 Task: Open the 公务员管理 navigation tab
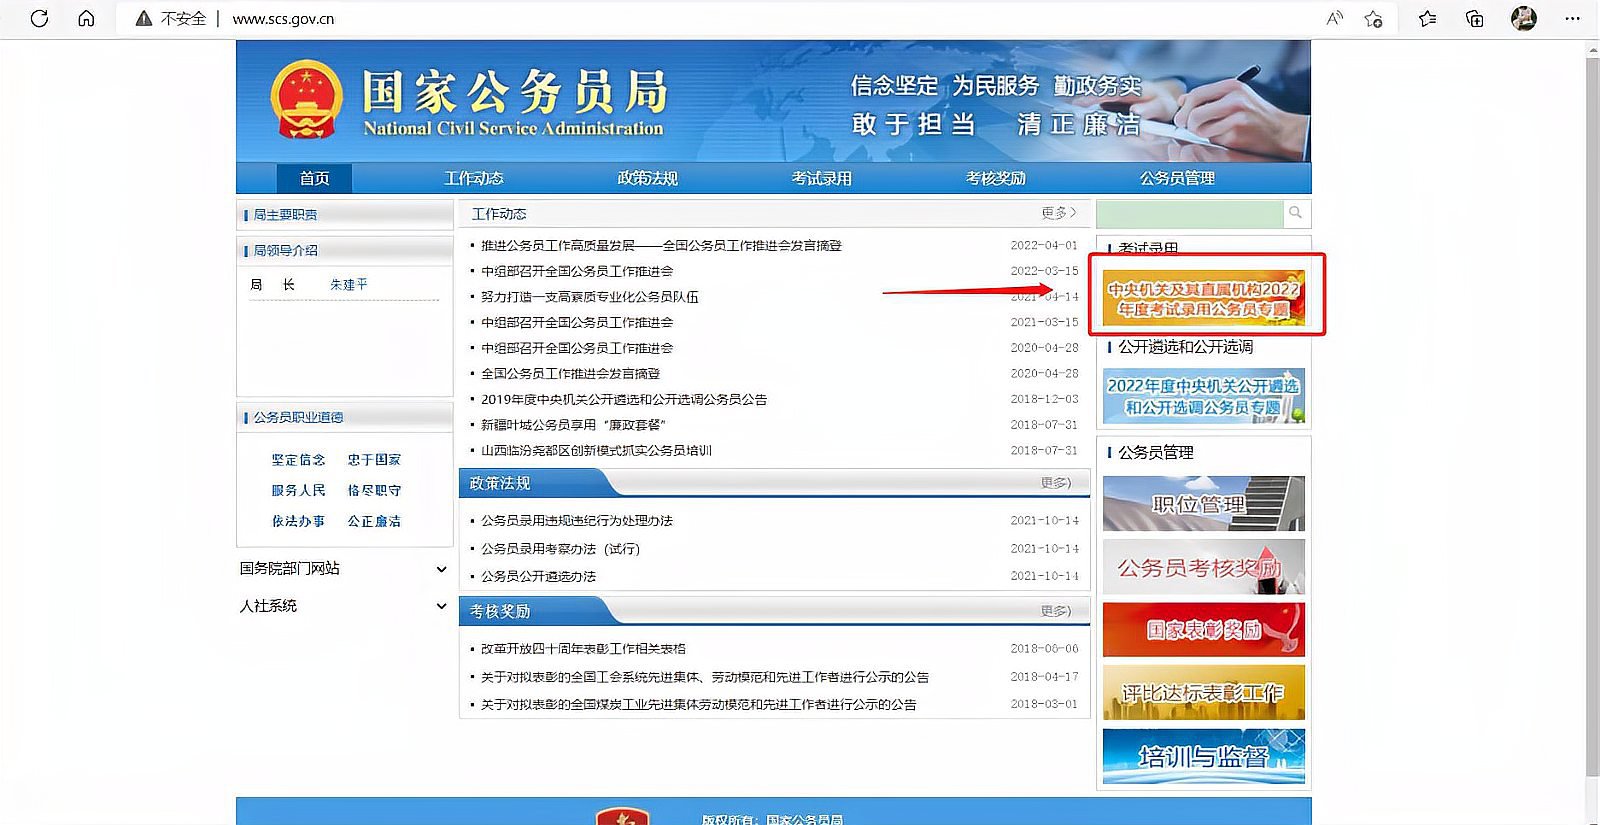(1177, 178)
